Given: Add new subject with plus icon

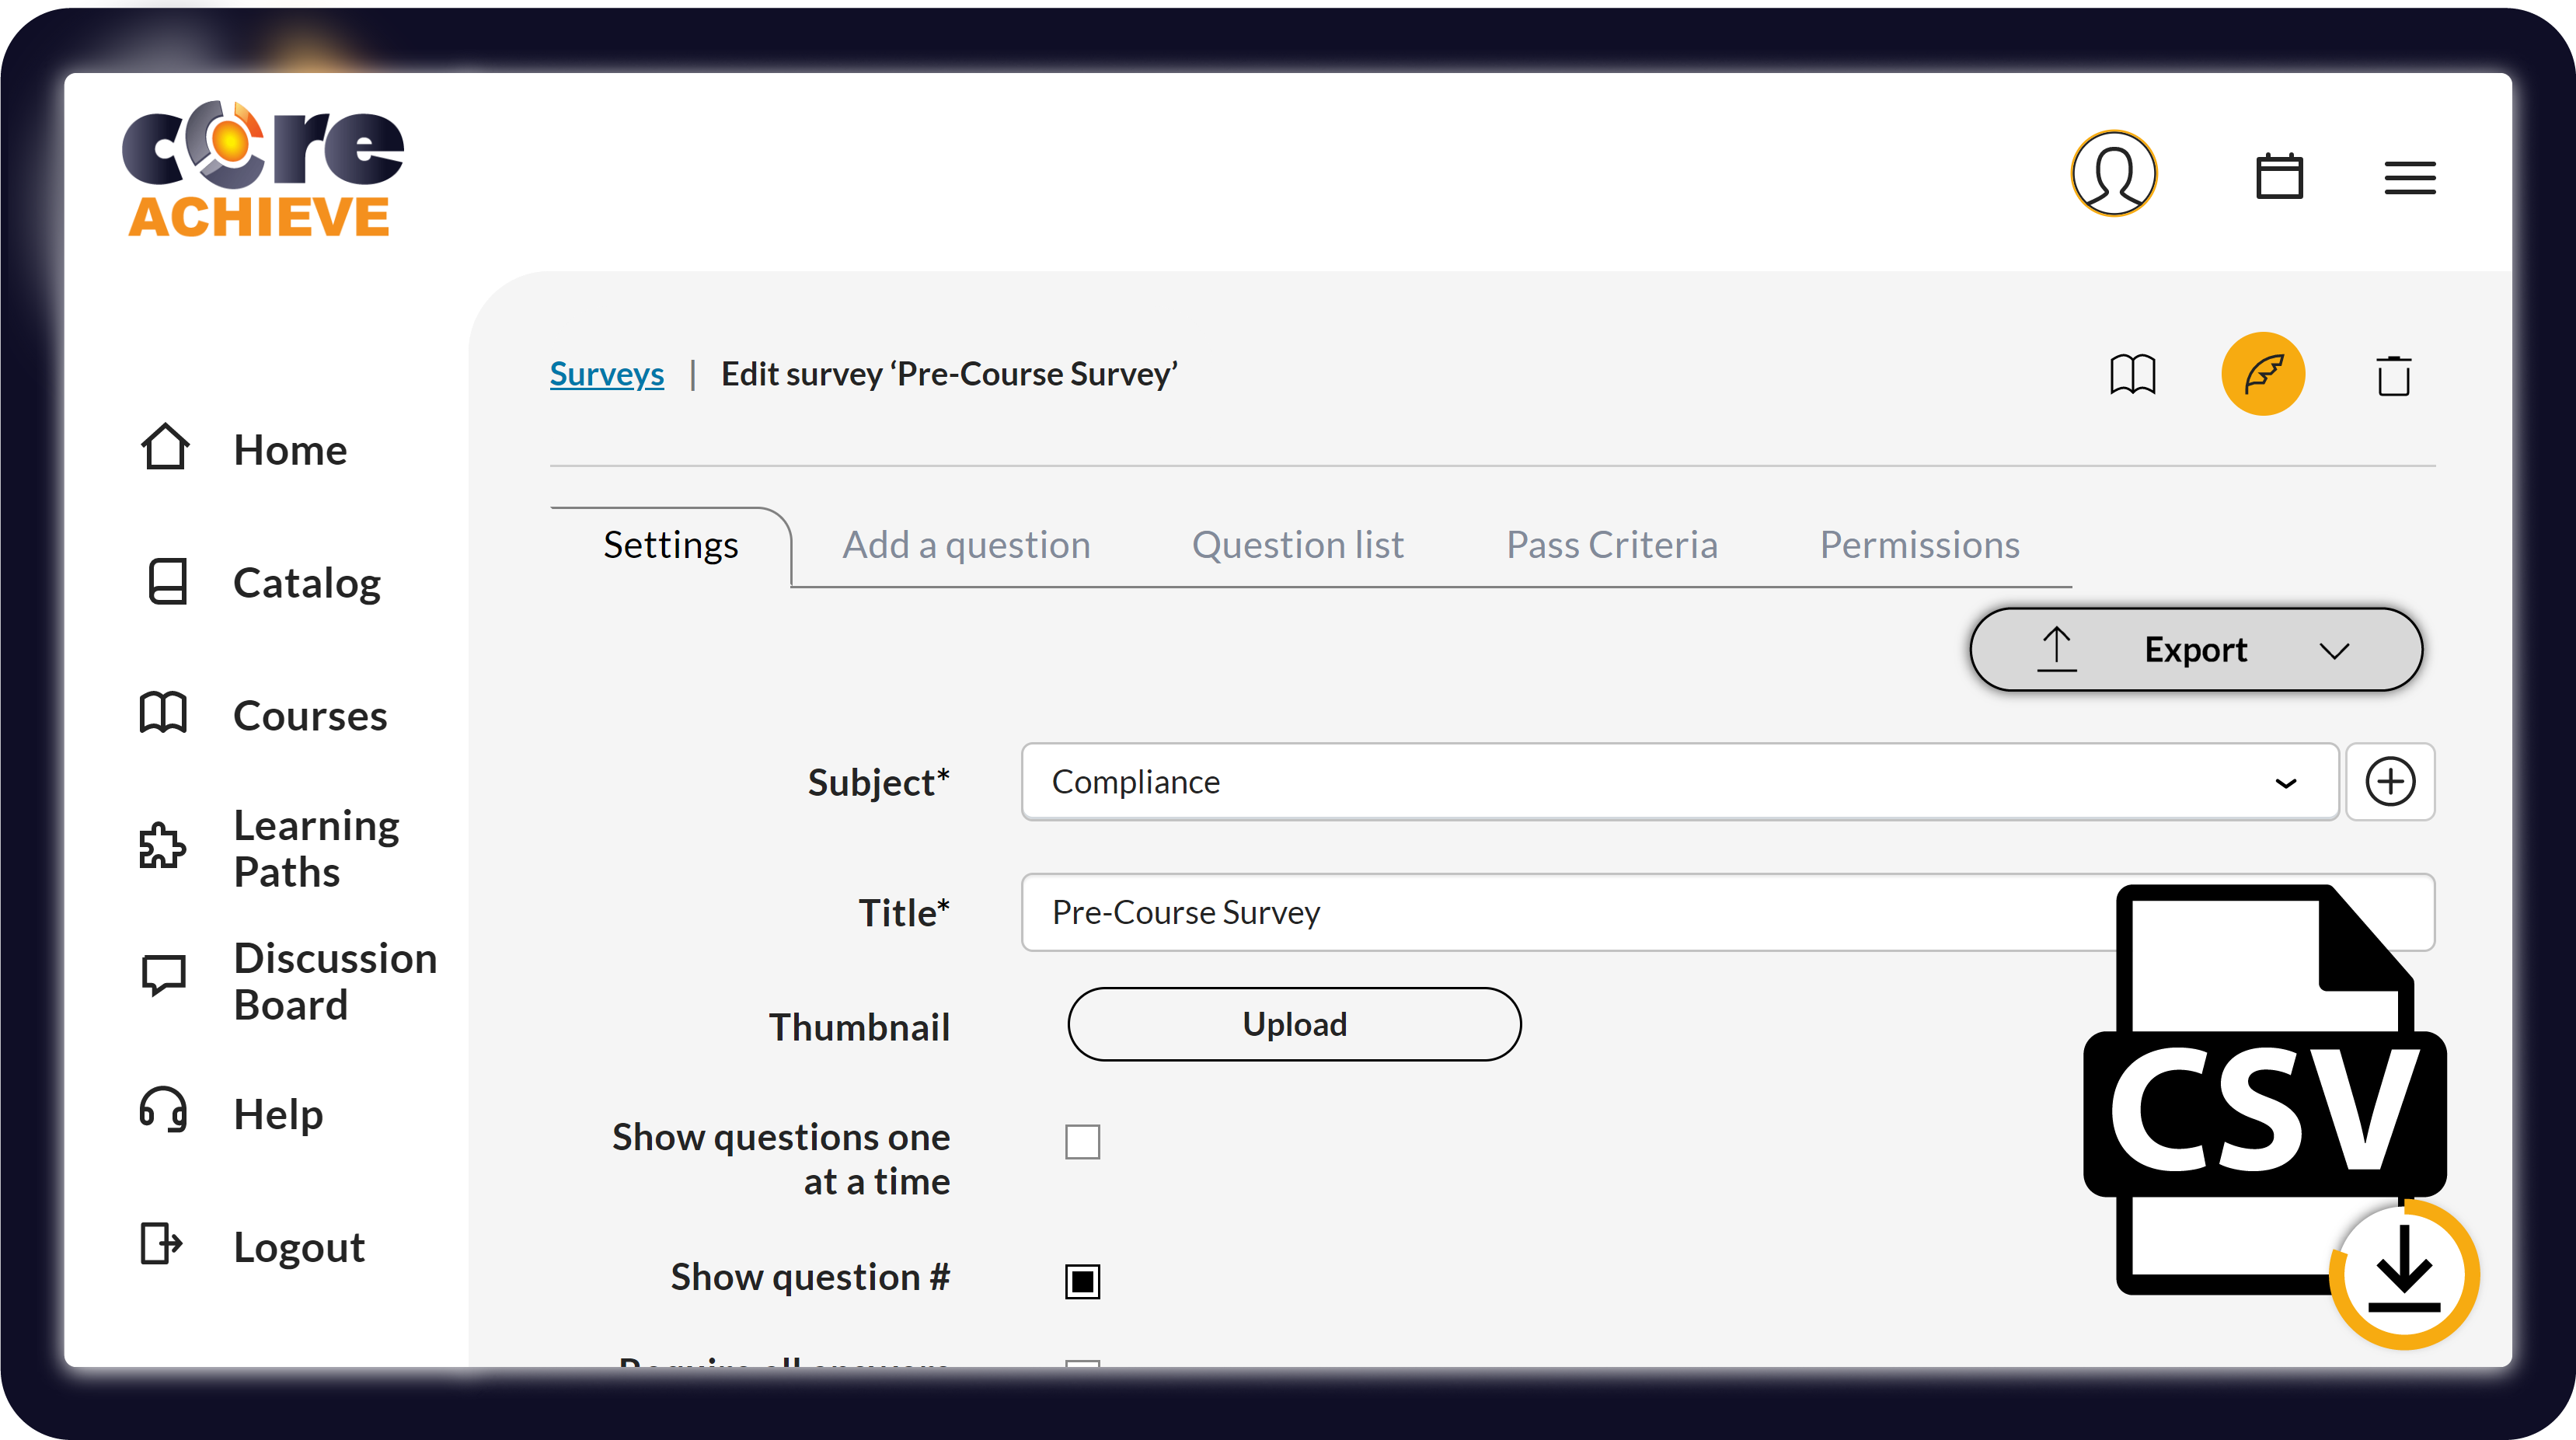Looking at the screenshot, I should tap(2390, 782).
